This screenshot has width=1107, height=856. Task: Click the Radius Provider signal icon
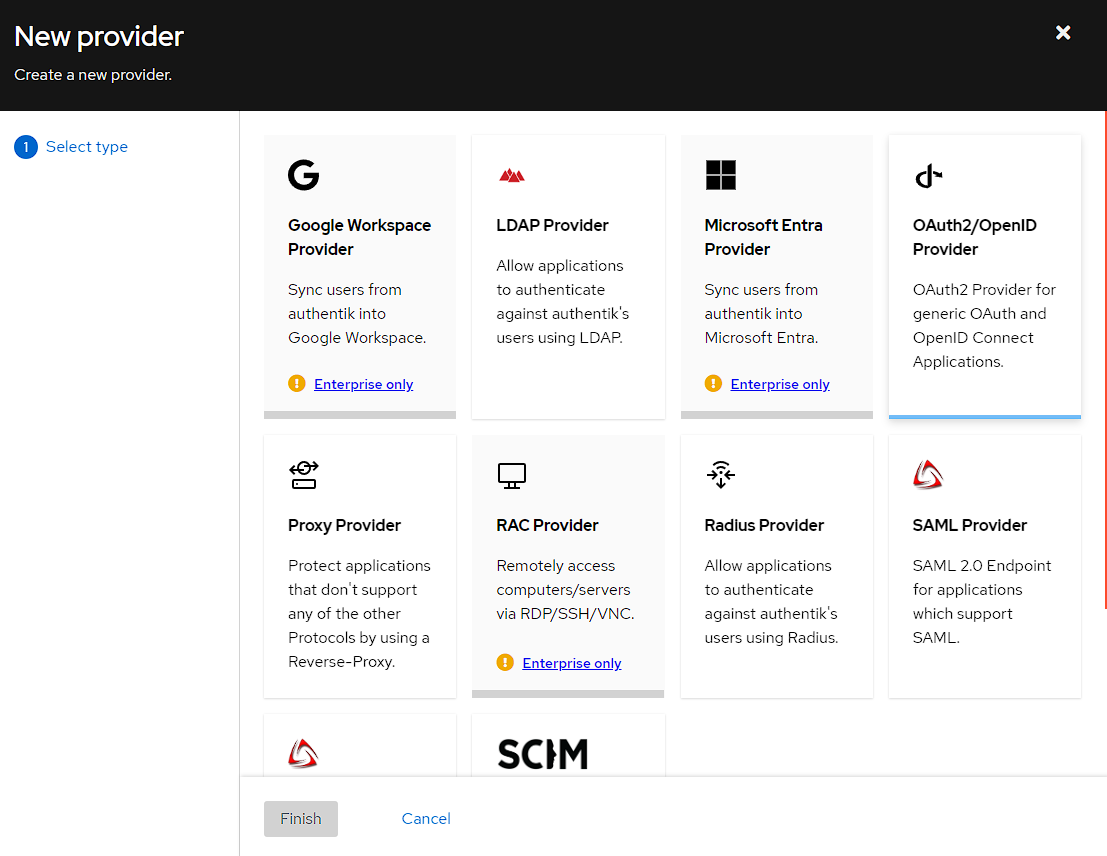click(720, 475)
